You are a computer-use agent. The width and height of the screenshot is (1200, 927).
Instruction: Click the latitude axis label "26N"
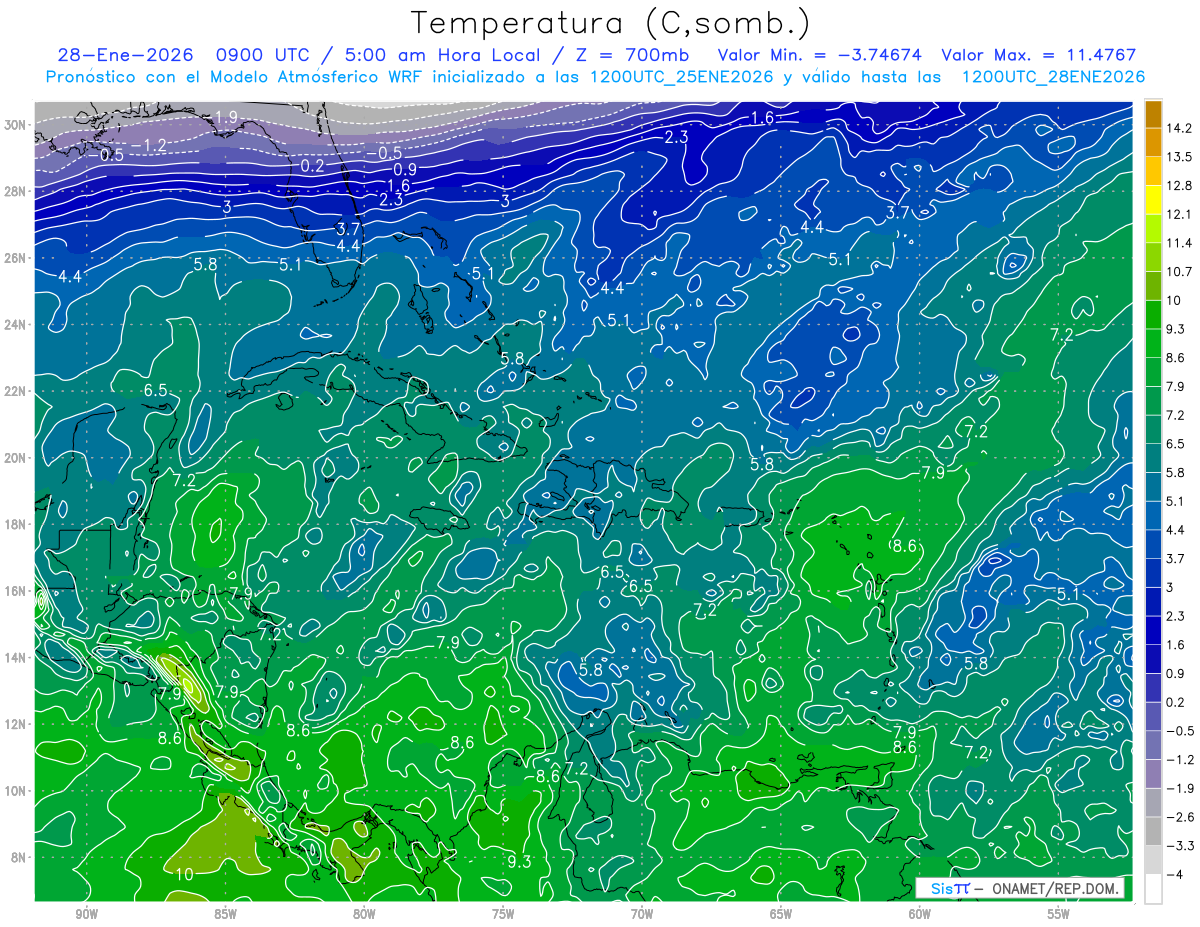(16, 258)
